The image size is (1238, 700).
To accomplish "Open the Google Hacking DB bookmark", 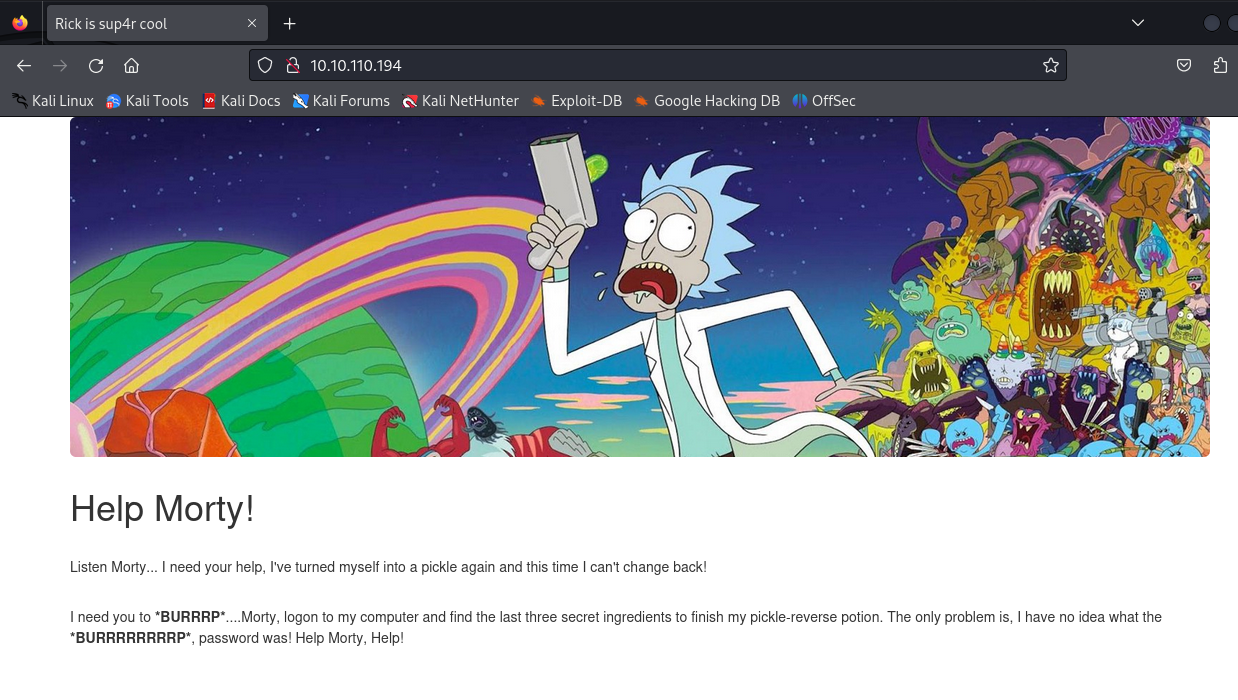I will (707, 101).
